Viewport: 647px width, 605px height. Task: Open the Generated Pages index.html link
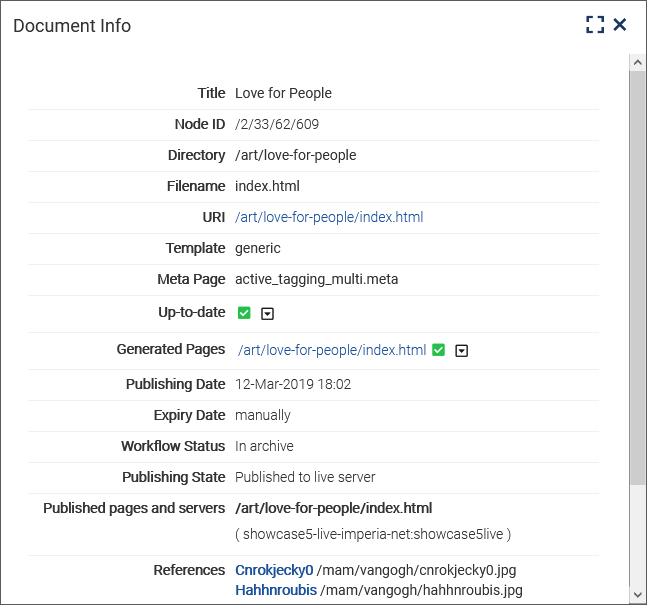(332, 350)
